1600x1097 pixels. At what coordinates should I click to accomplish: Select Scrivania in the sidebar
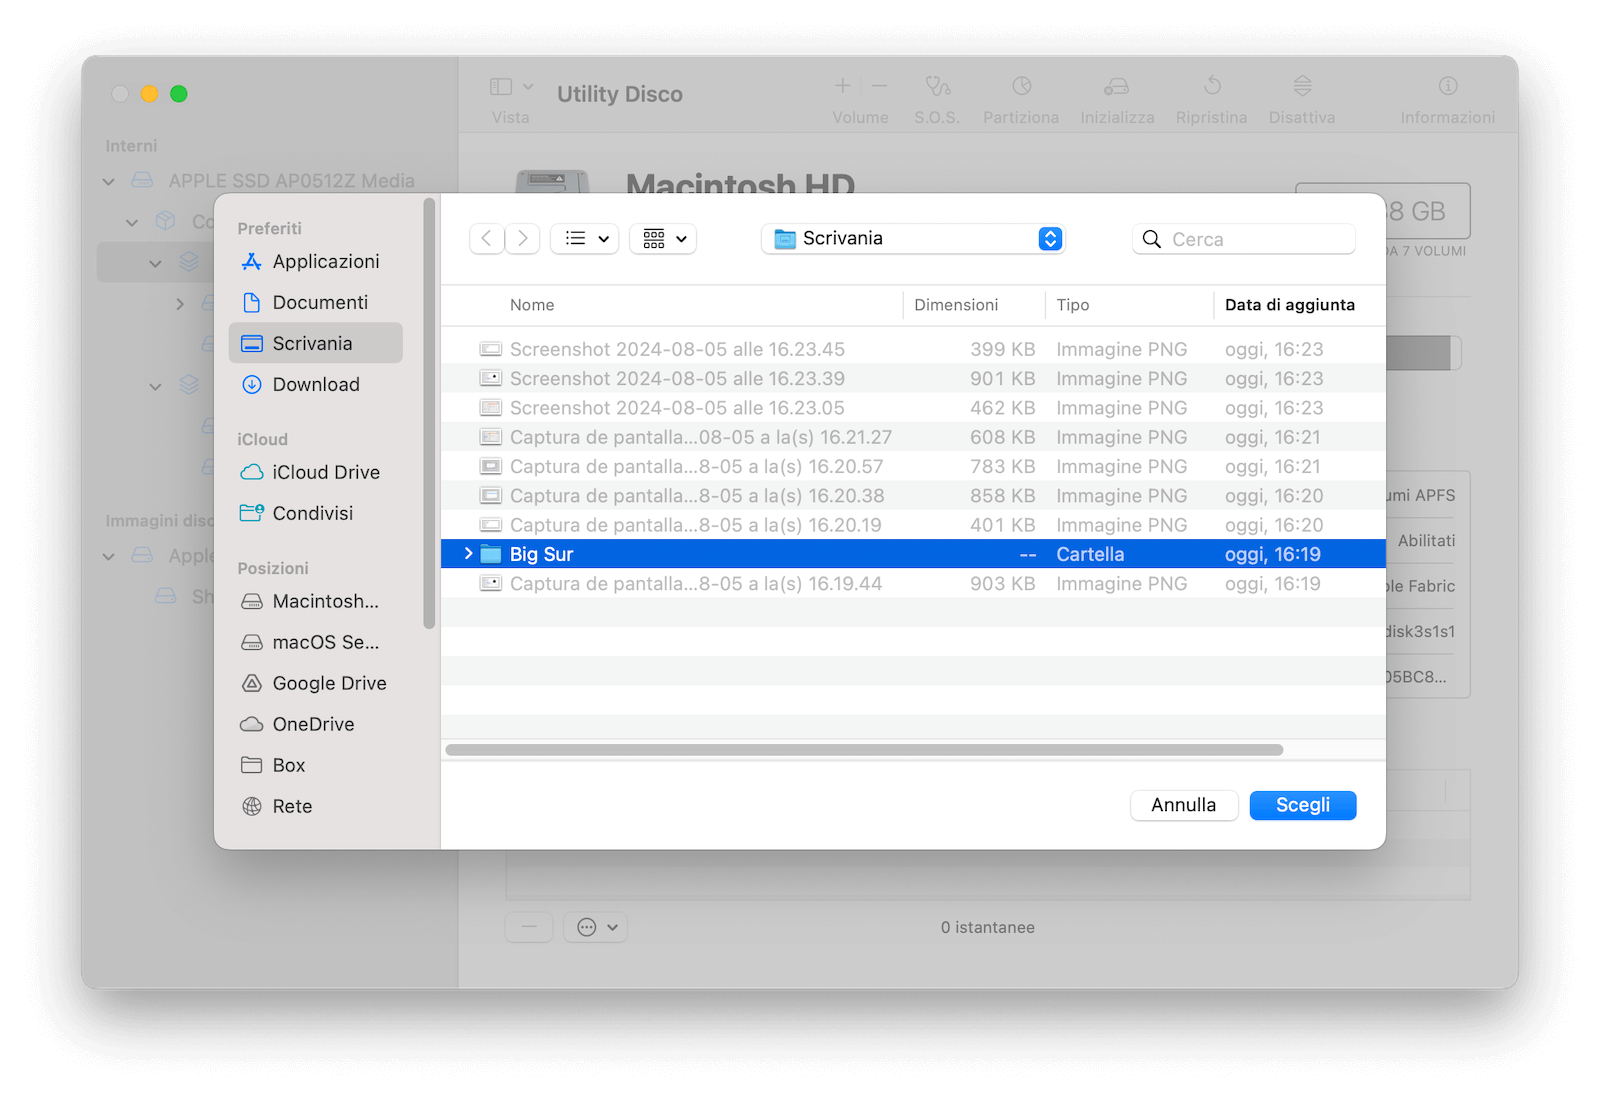pos(315,343)
